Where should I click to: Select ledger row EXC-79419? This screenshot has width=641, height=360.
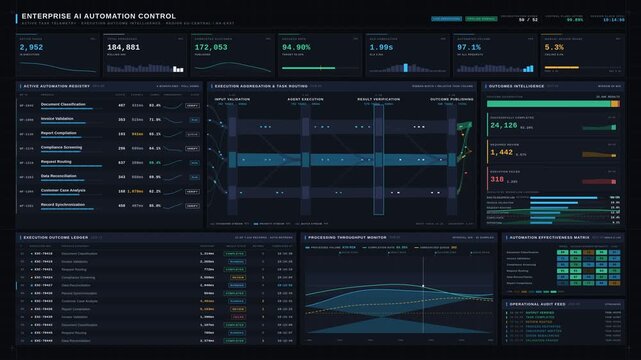click(157, 262)
